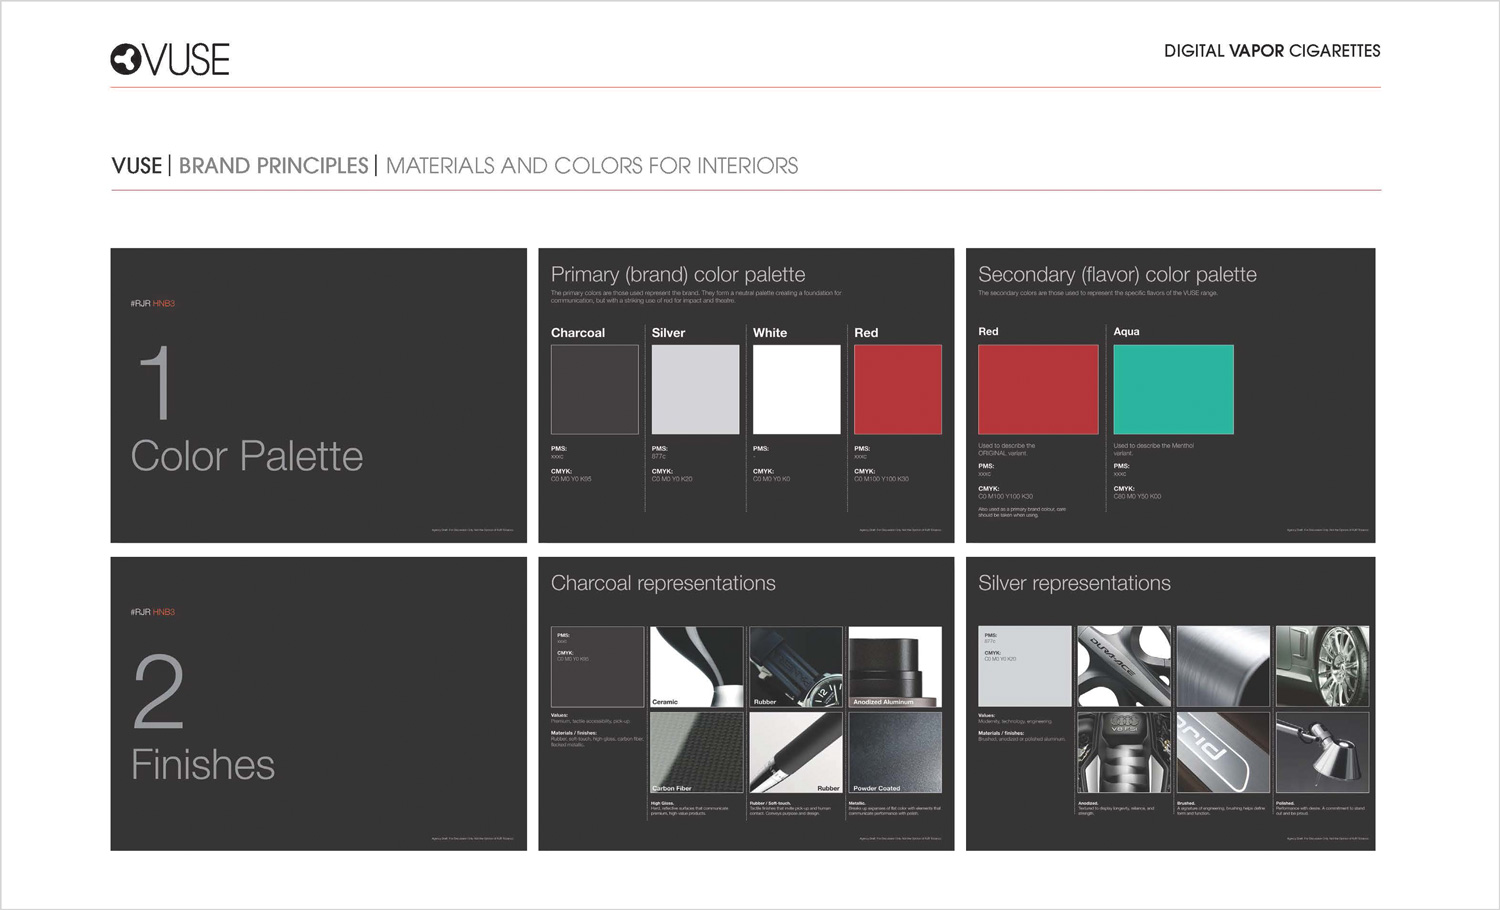This screenshot has height=910, width=1500.
Task: Click the 'DIGITAL VAPOR CIGARETTES' header text
Action: (1271, 51)
